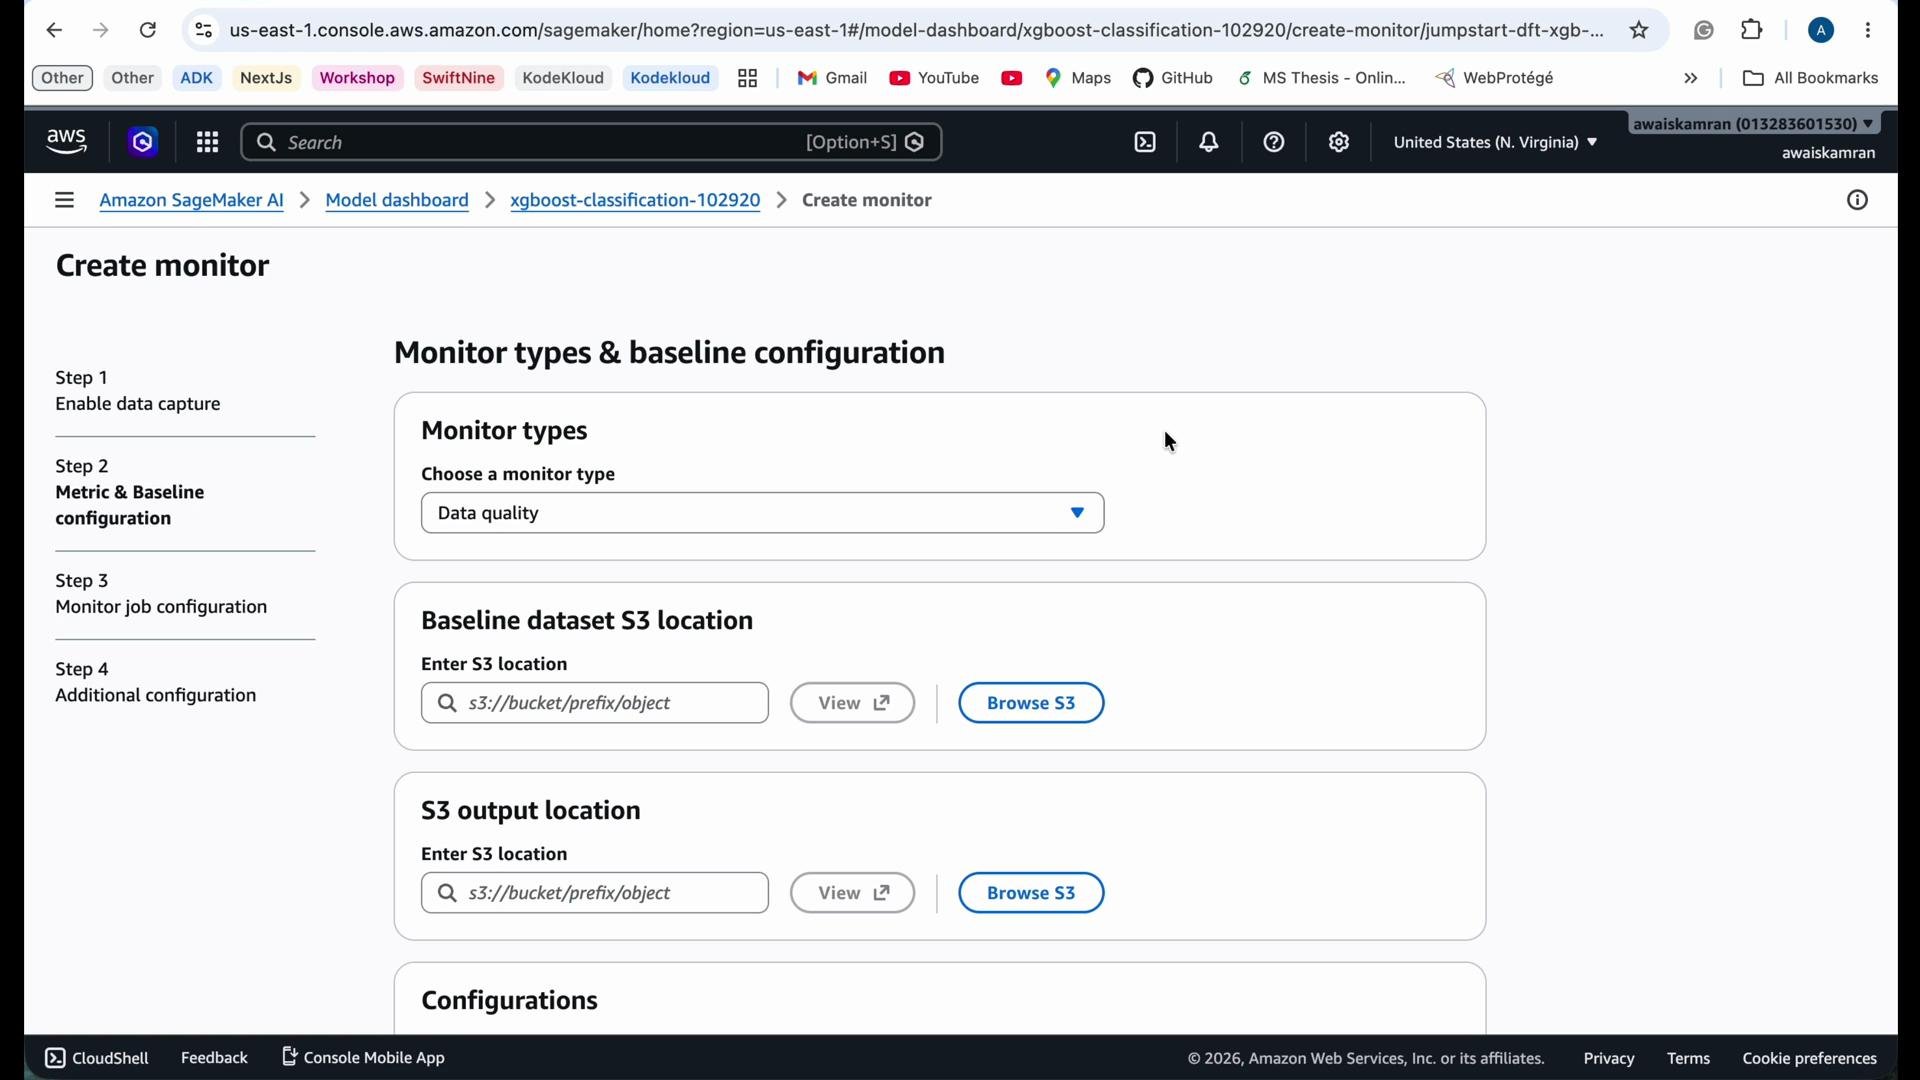Click View for the S3 output location

coord(852,893)
